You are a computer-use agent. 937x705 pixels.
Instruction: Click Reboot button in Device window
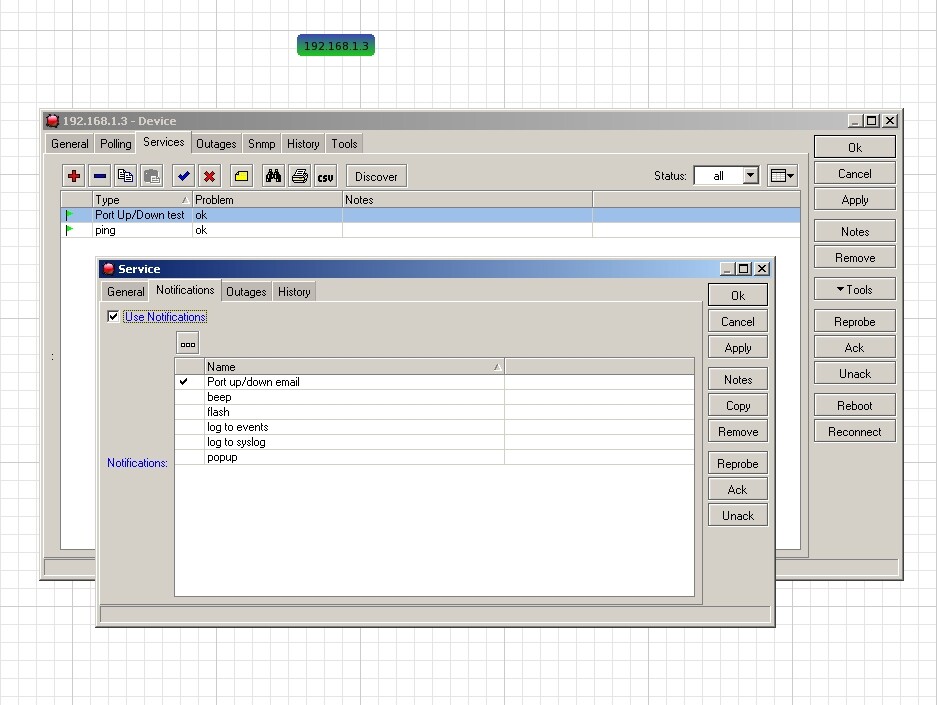[855, 406]
